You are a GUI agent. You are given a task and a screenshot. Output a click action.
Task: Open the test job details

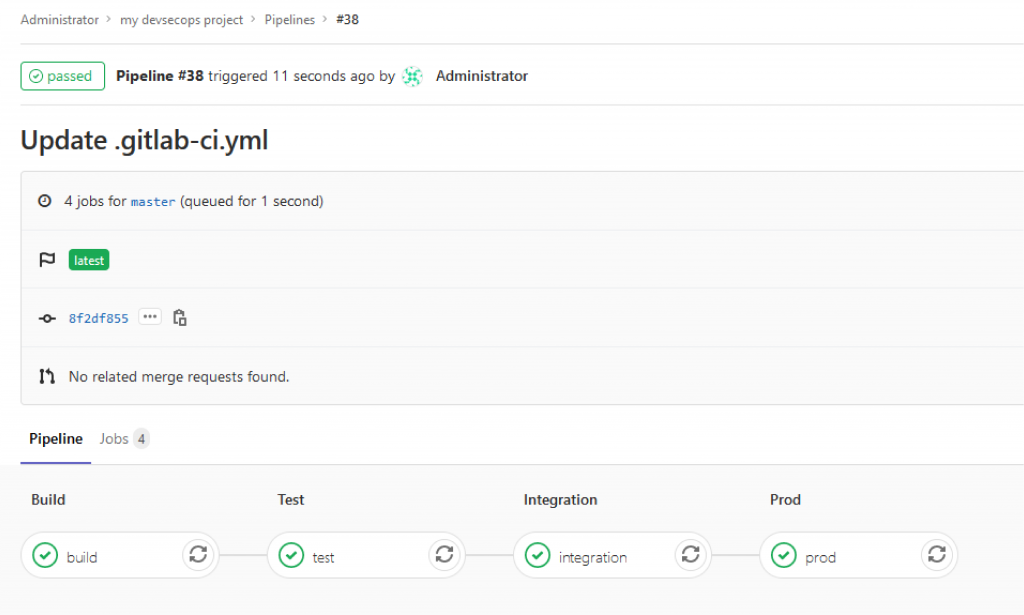(x=323, y=557)
